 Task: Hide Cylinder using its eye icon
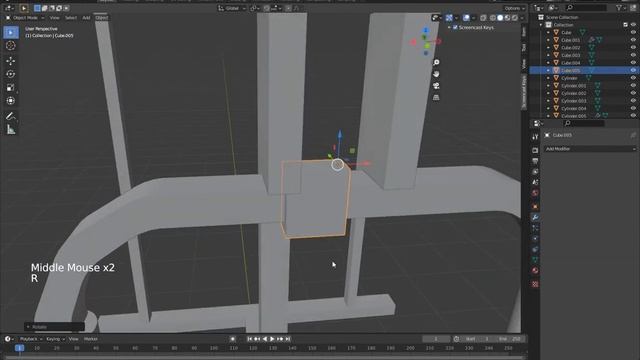click(x=633, y=78)
